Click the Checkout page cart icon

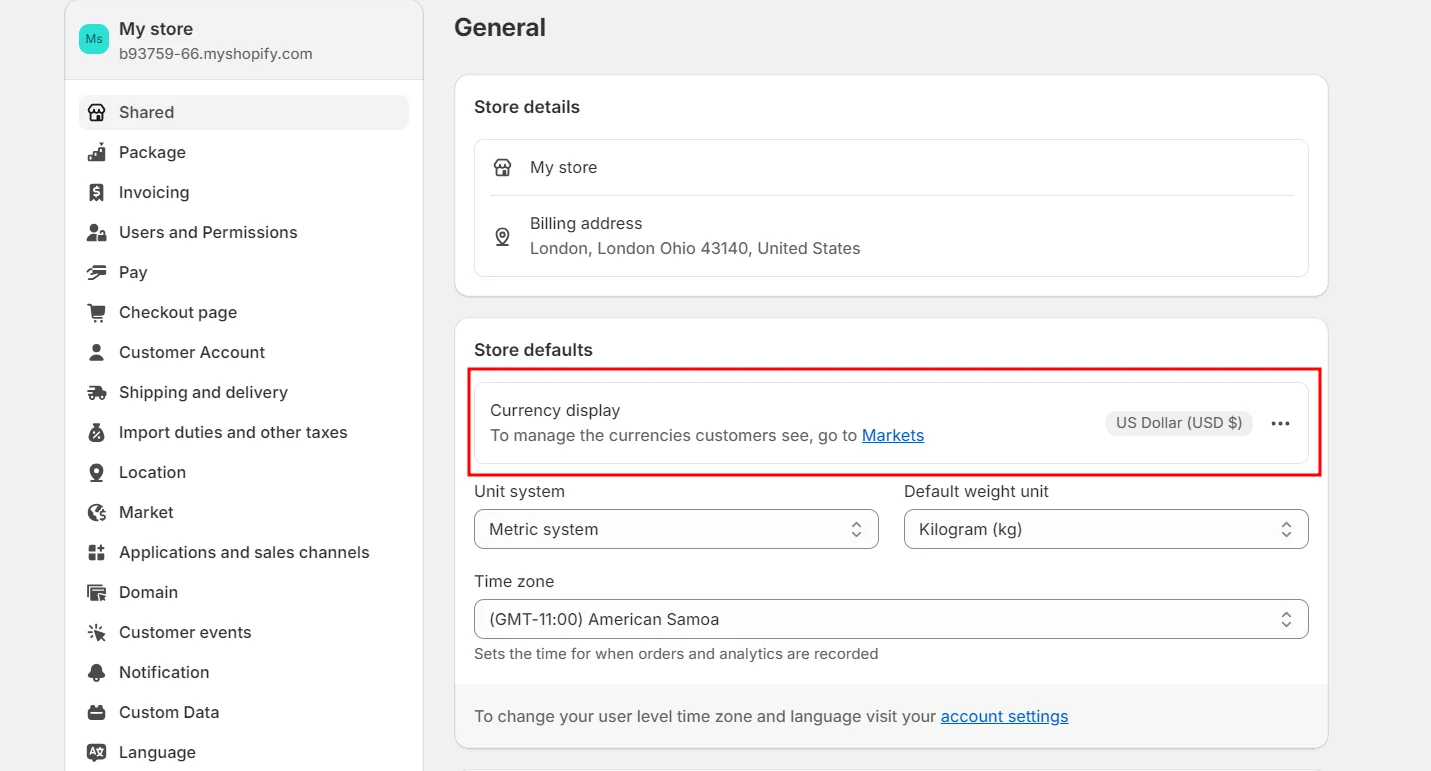[96, 312]
